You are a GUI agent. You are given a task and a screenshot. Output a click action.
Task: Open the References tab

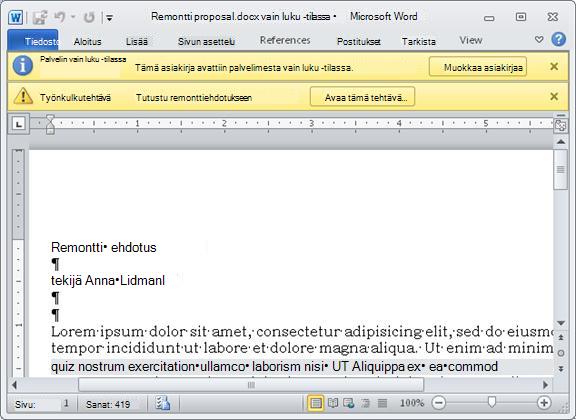[285, 40]
